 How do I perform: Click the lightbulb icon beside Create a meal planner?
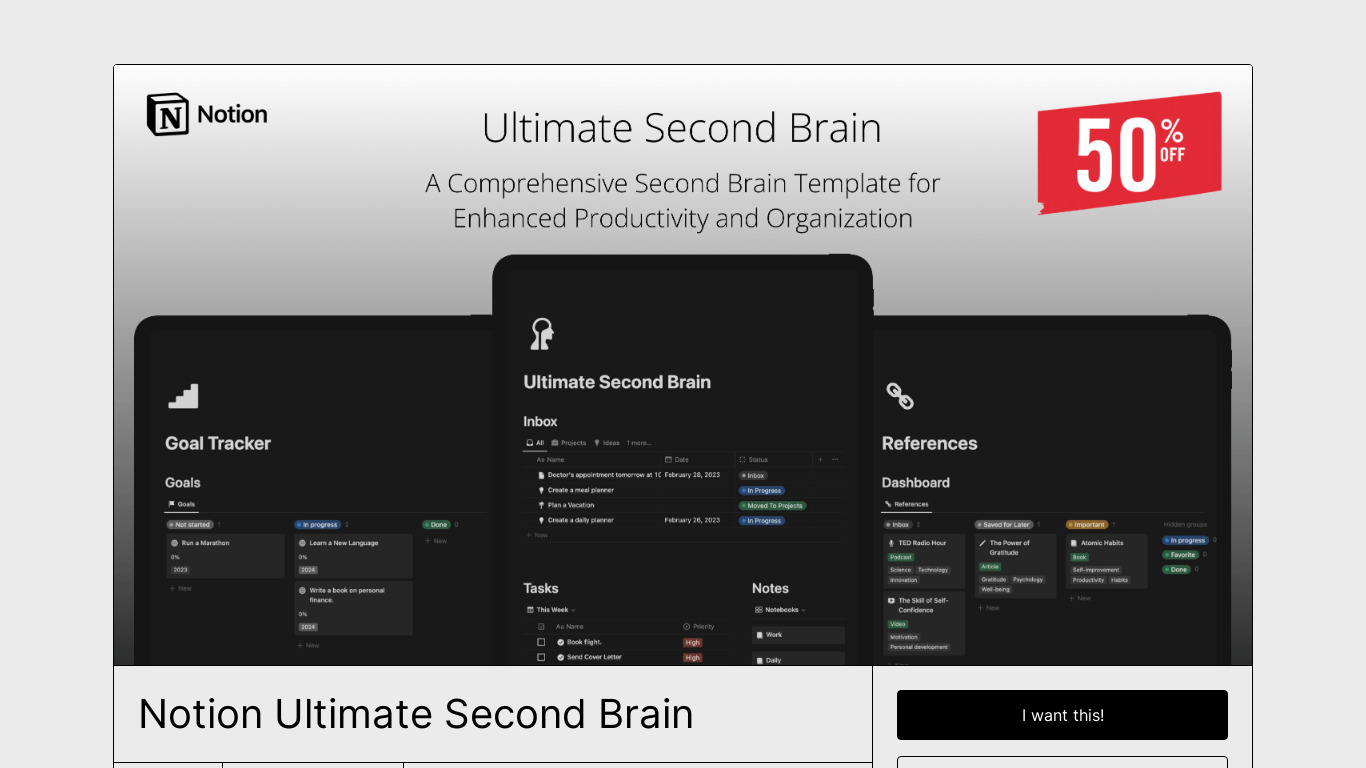pyautogui.click(x=541, y=490)
